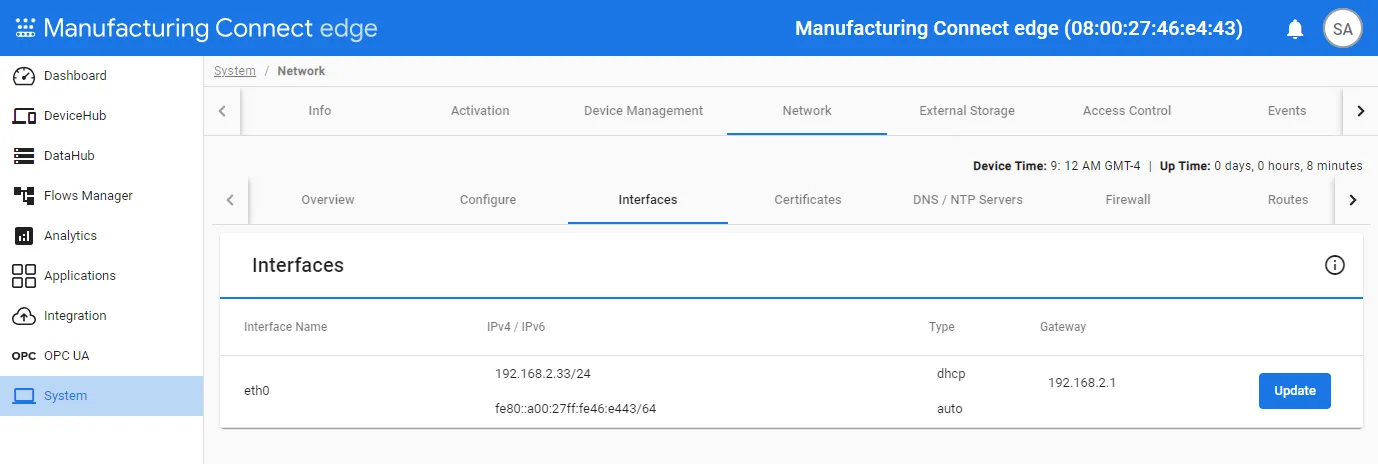Select the Network tab
1378x464 pixels.
[x=807, y=111]
